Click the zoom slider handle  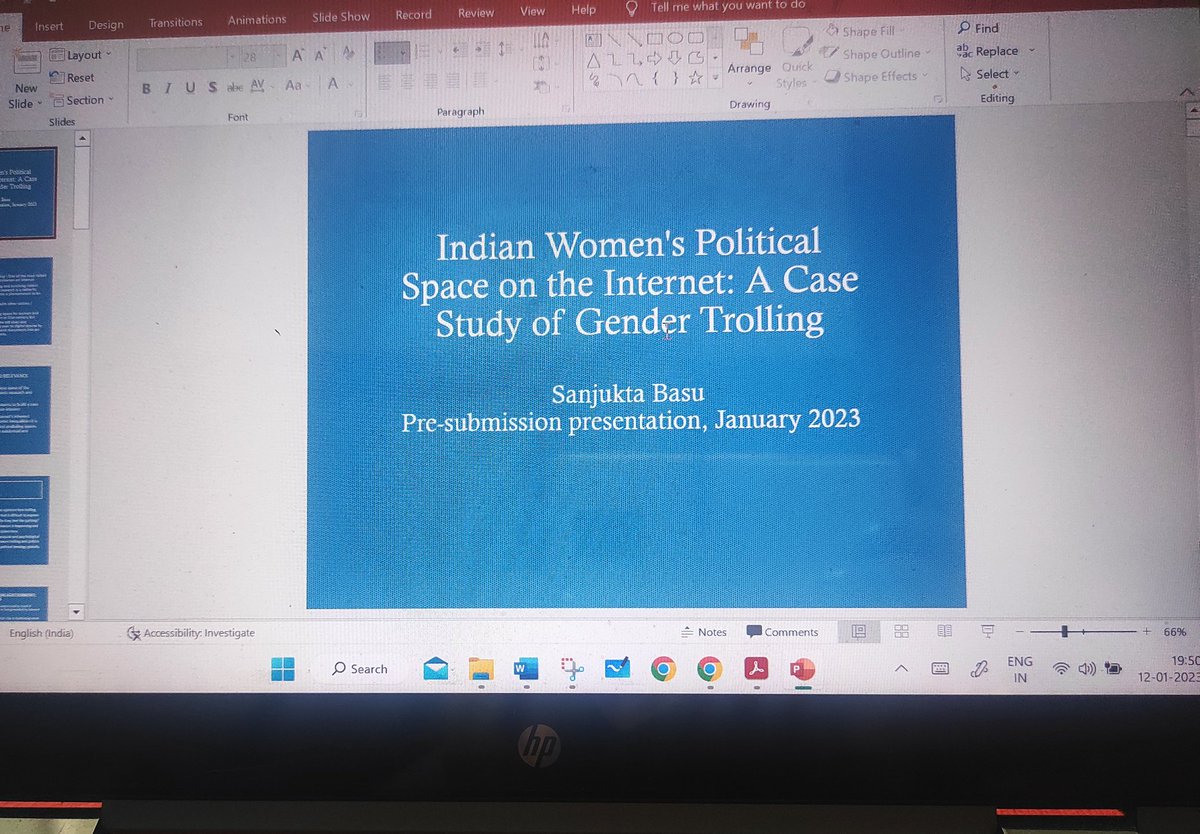(x=1065, y=632)
